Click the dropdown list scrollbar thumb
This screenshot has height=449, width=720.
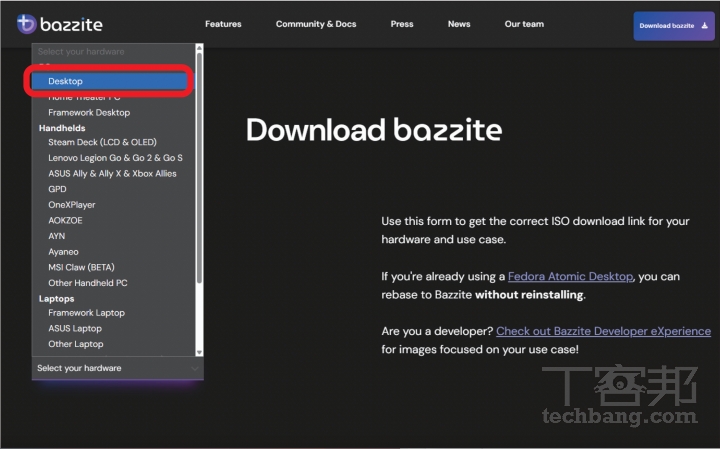coord(199,168)
